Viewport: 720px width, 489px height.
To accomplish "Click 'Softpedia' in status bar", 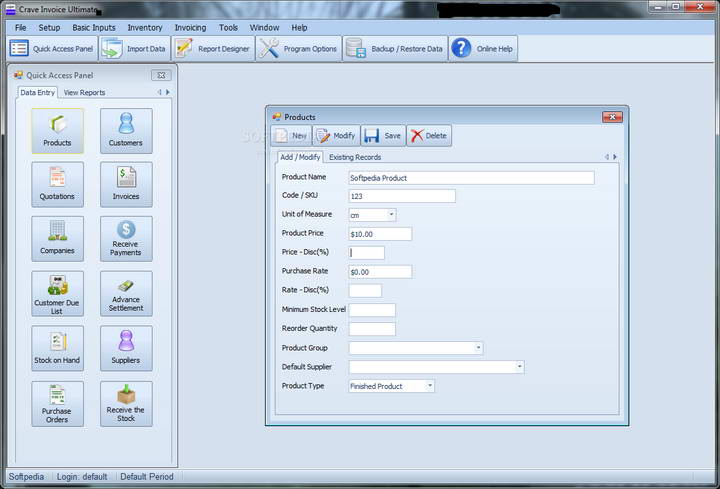I will pyautogui.click(x=27, y=477).
